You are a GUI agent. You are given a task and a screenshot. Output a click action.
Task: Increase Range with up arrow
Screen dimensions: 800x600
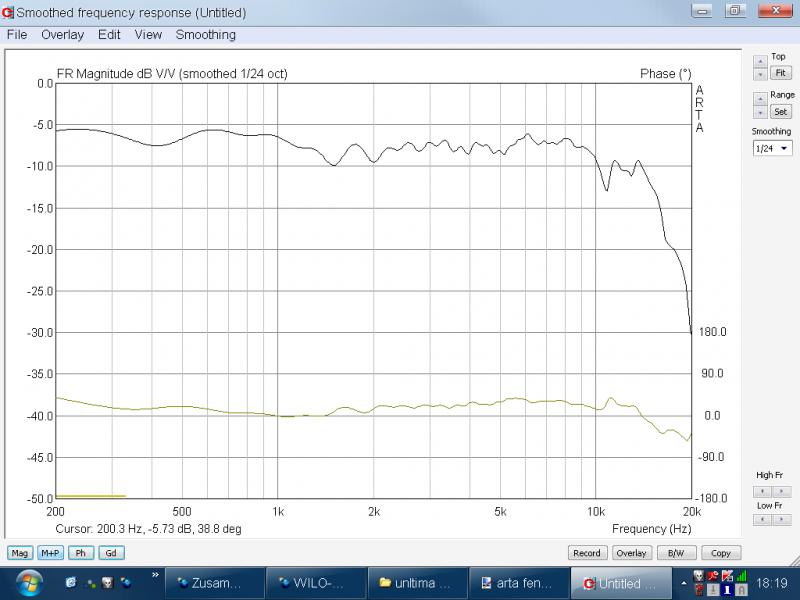coord(760,99)
